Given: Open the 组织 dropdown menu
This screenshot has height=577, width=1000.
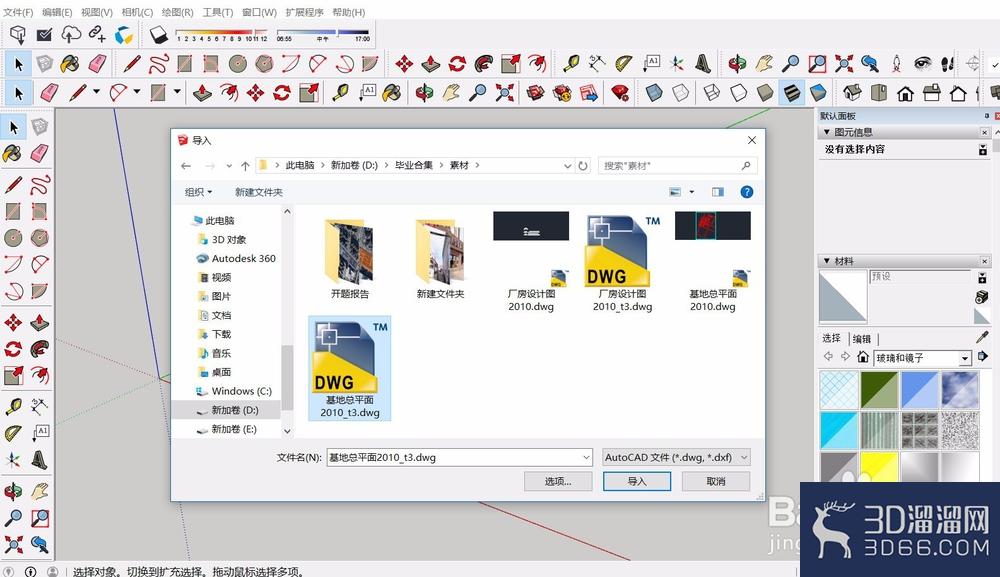Looking at the screenshot, I should 198,192.
